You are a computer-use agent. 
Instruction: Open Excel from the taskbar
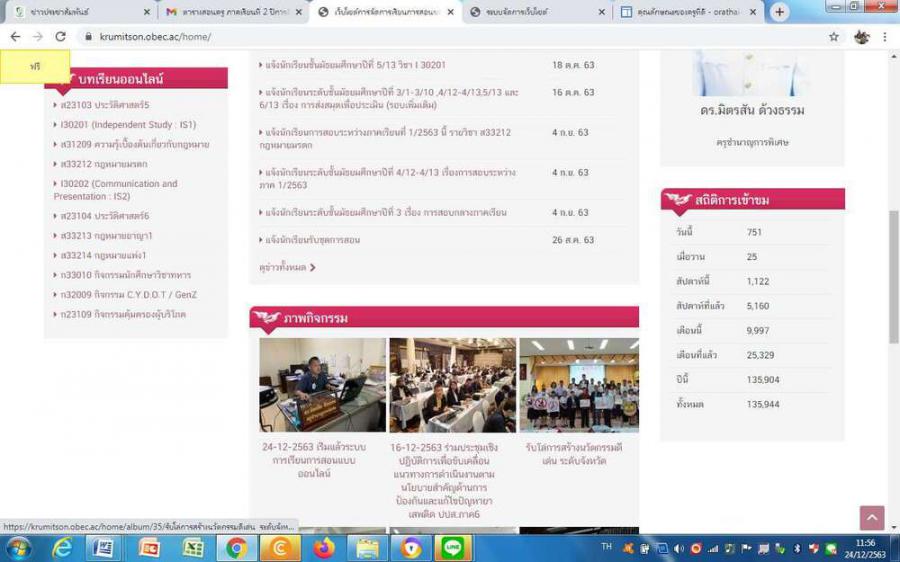pos(193,548)
